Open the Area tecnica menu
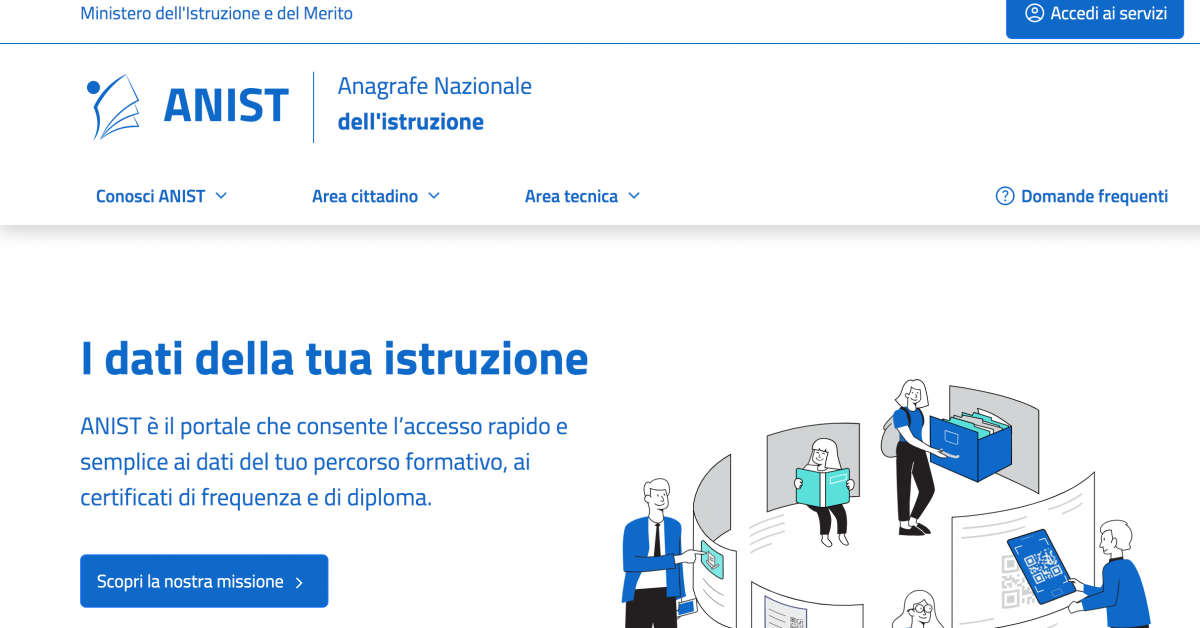The width and height of the screenshot is (1200, 628). pyautogui.click(x=582, y=196)
